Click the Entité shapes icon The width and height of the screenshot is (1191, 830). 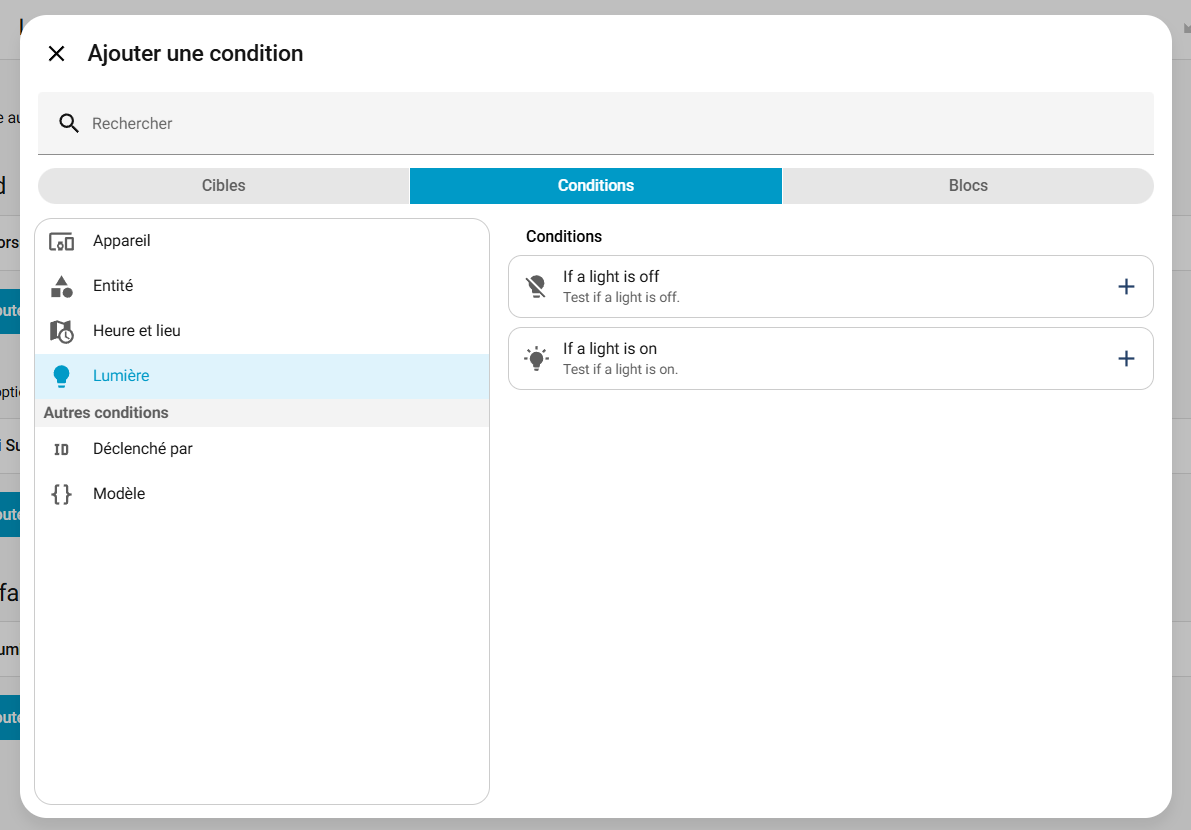click(x=62, y=287)
